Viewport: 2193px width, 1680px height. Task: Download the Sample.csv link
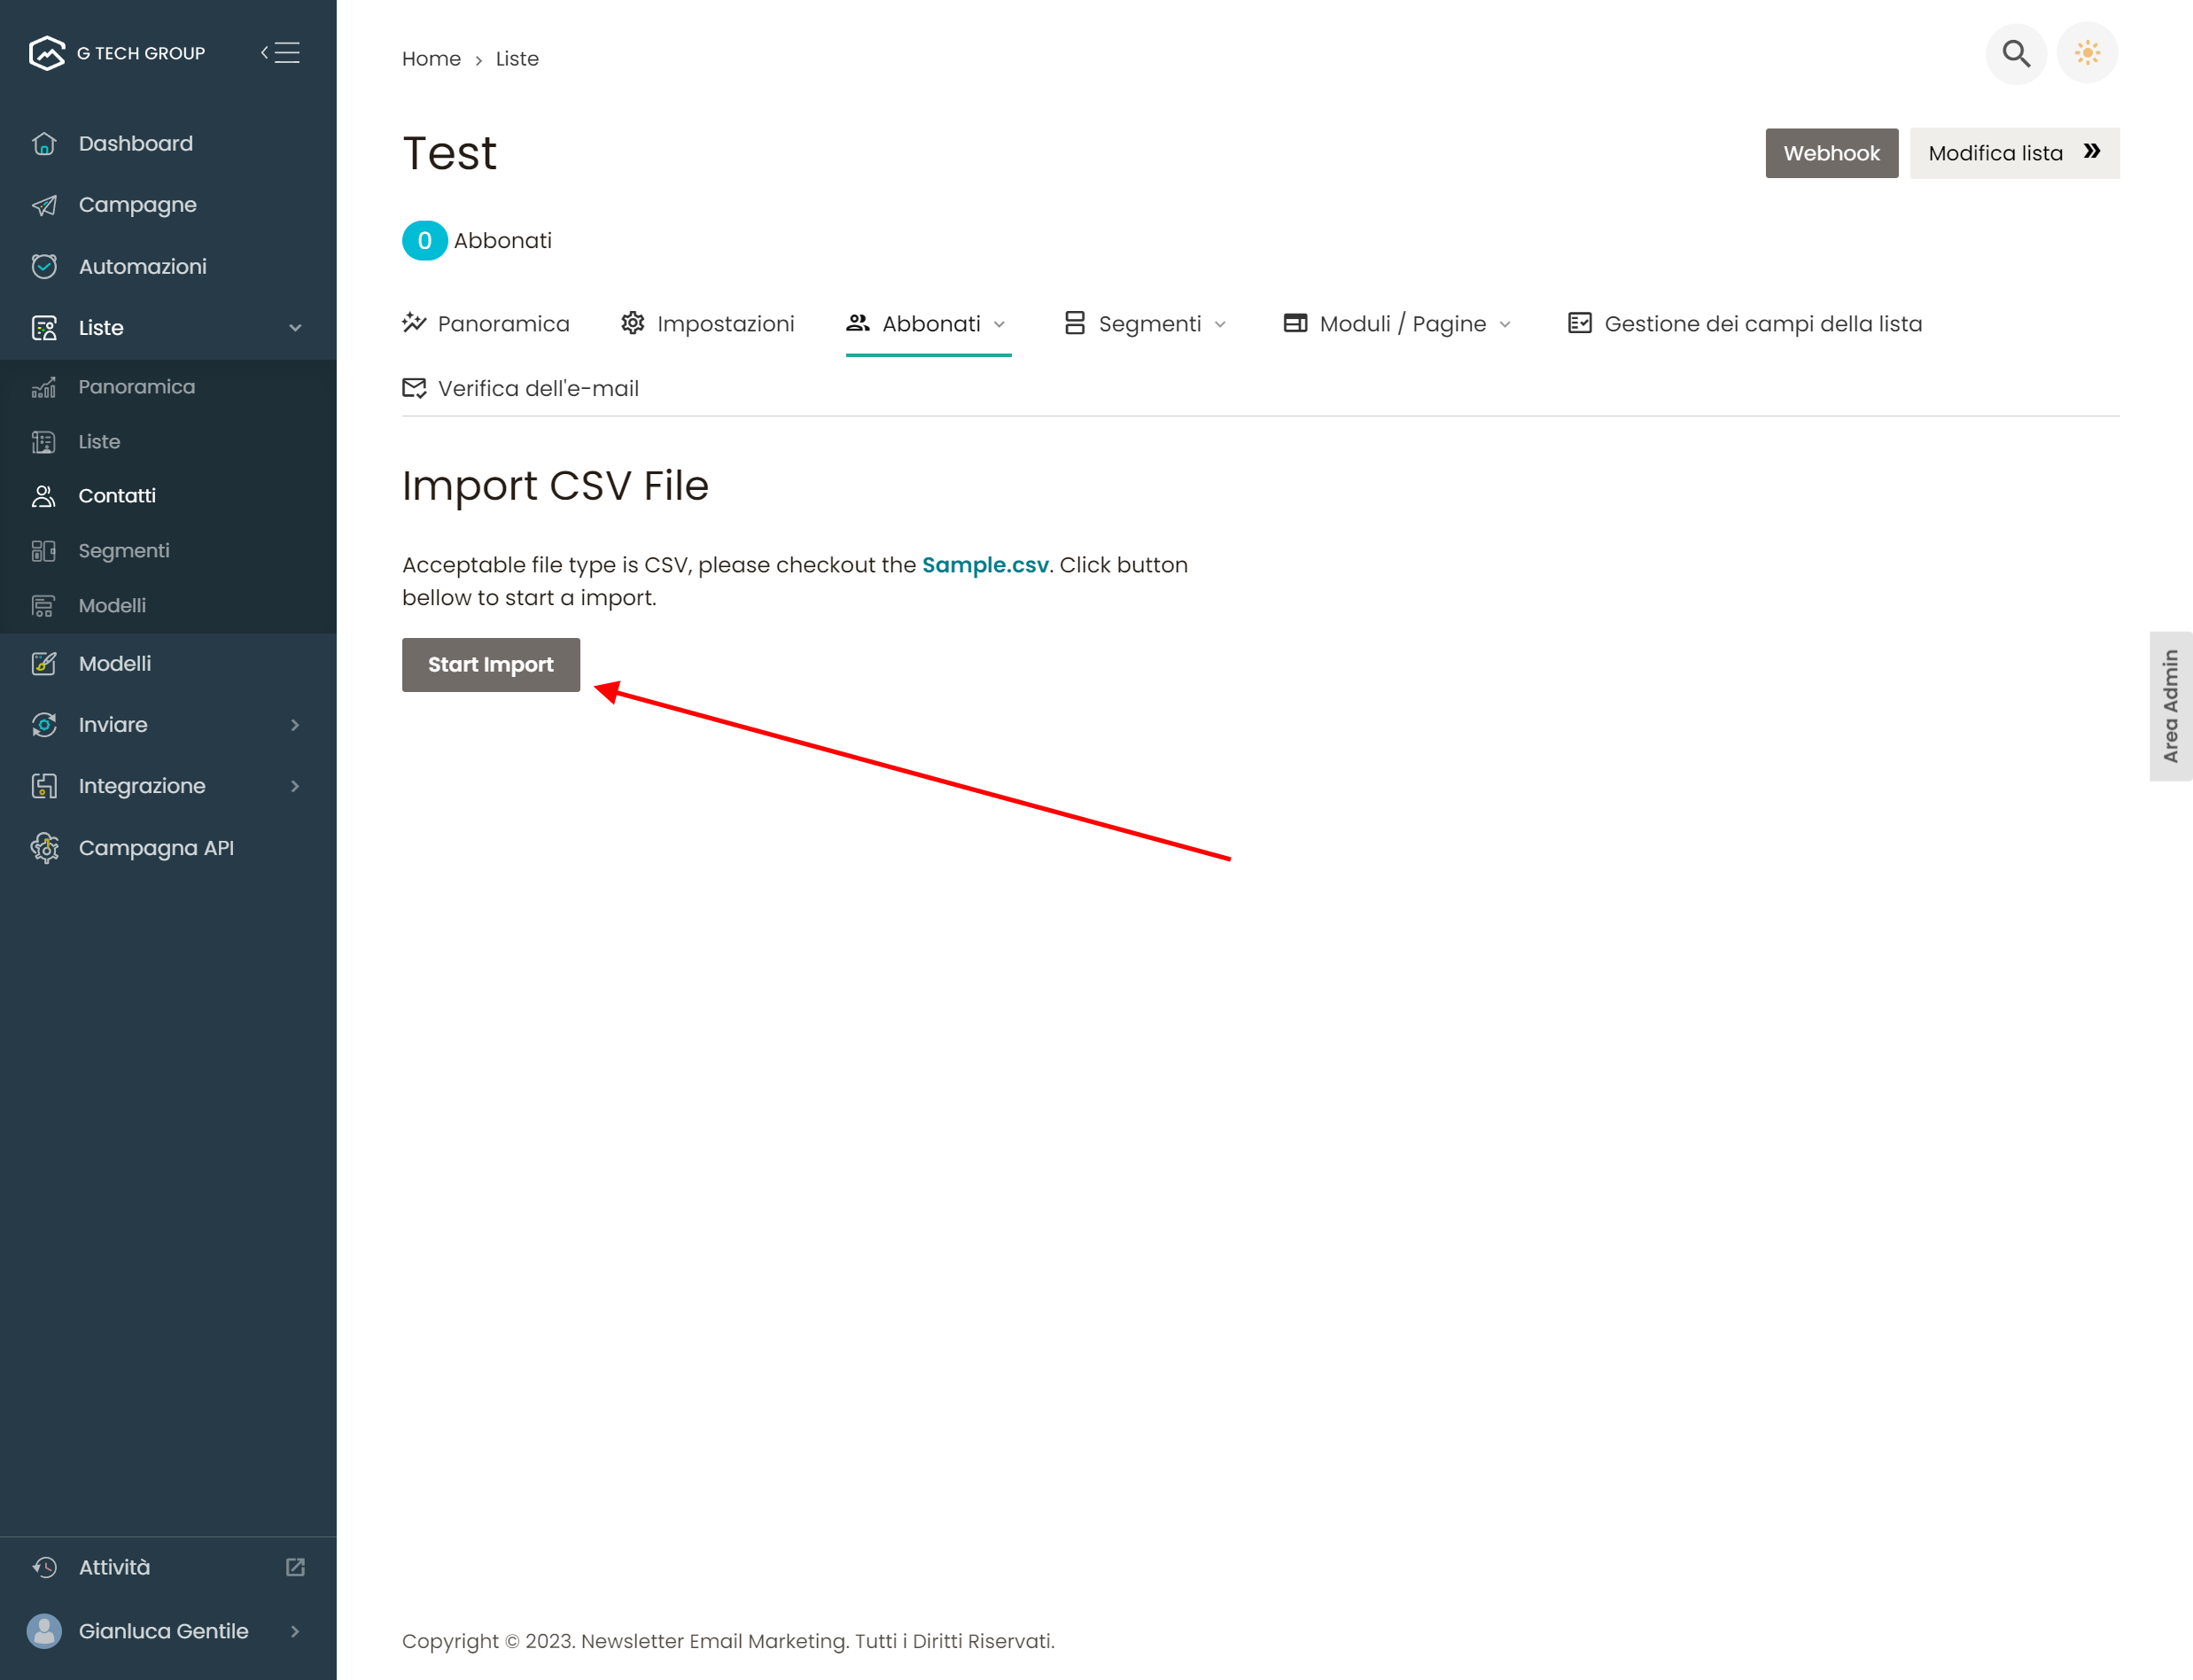point(984,565)
